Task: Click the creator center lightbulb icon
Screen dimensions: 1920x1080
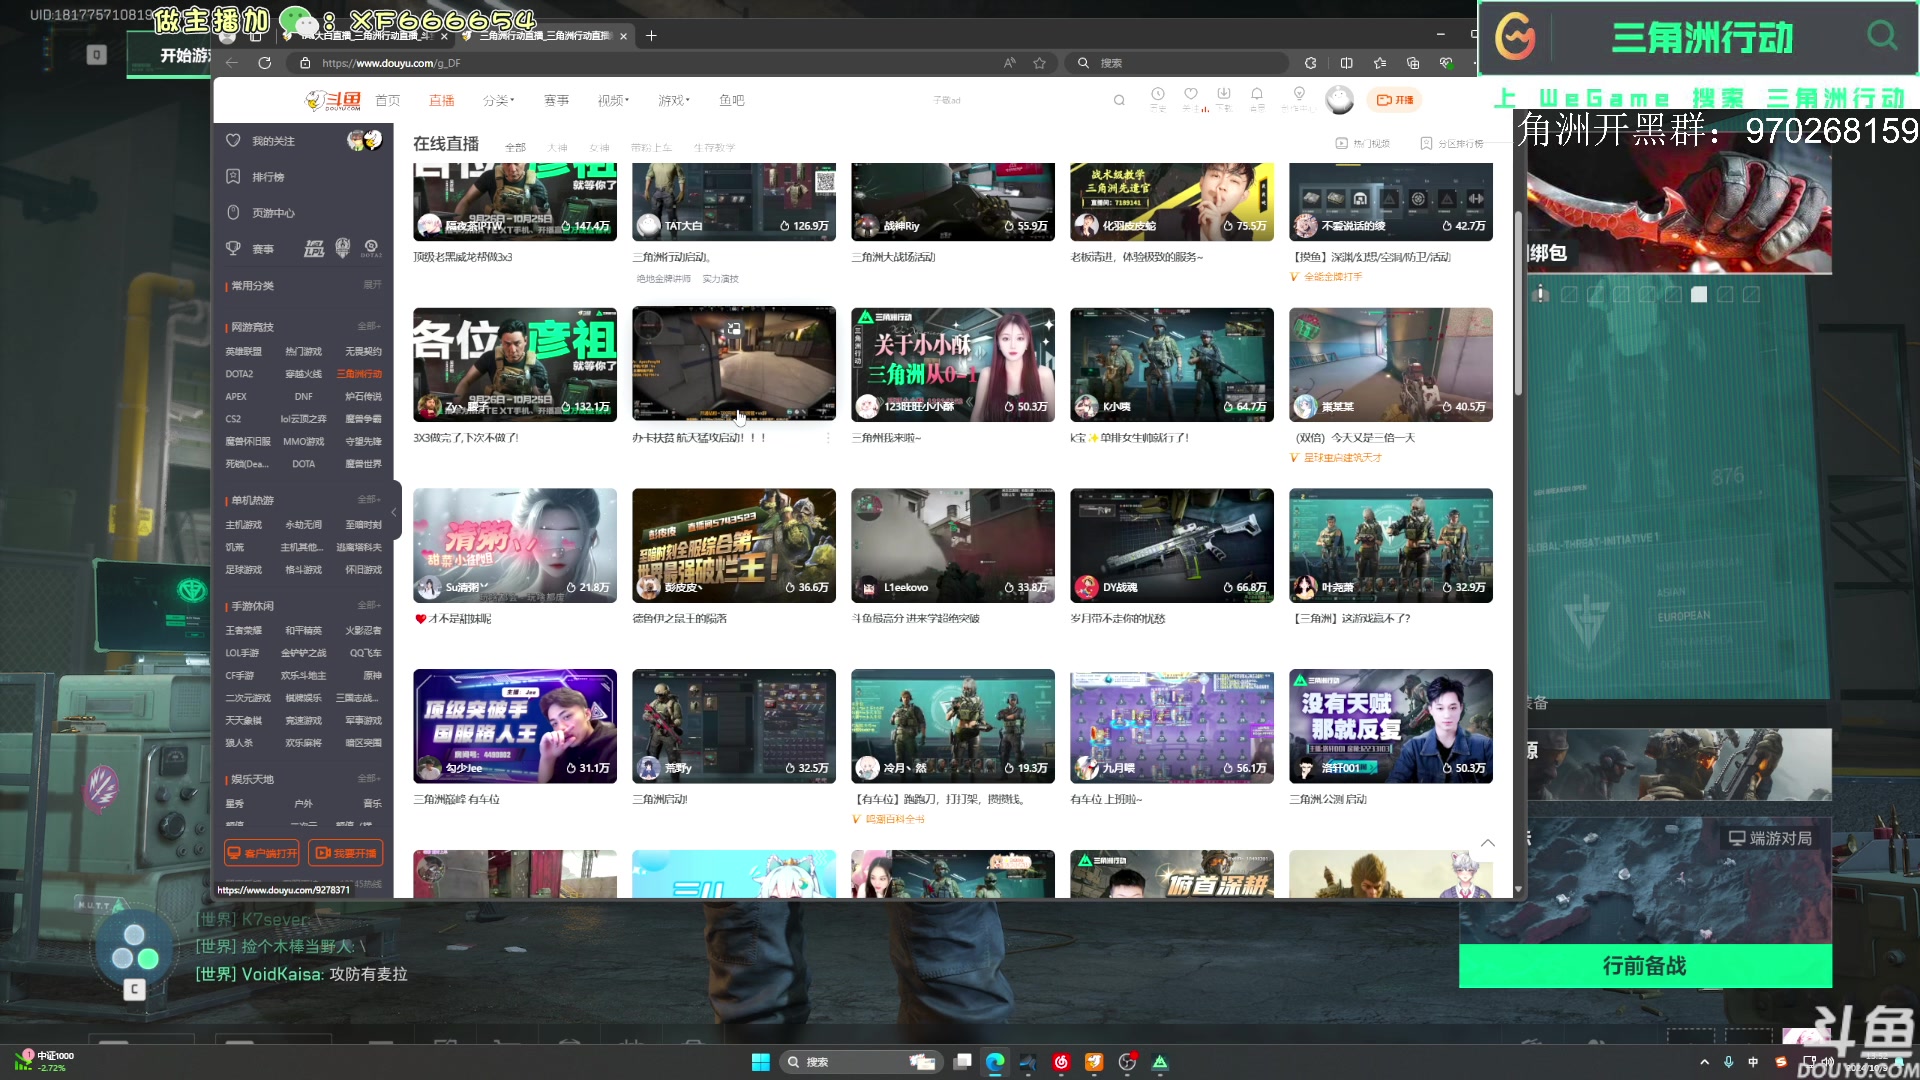Action: tap(1299, 96)
